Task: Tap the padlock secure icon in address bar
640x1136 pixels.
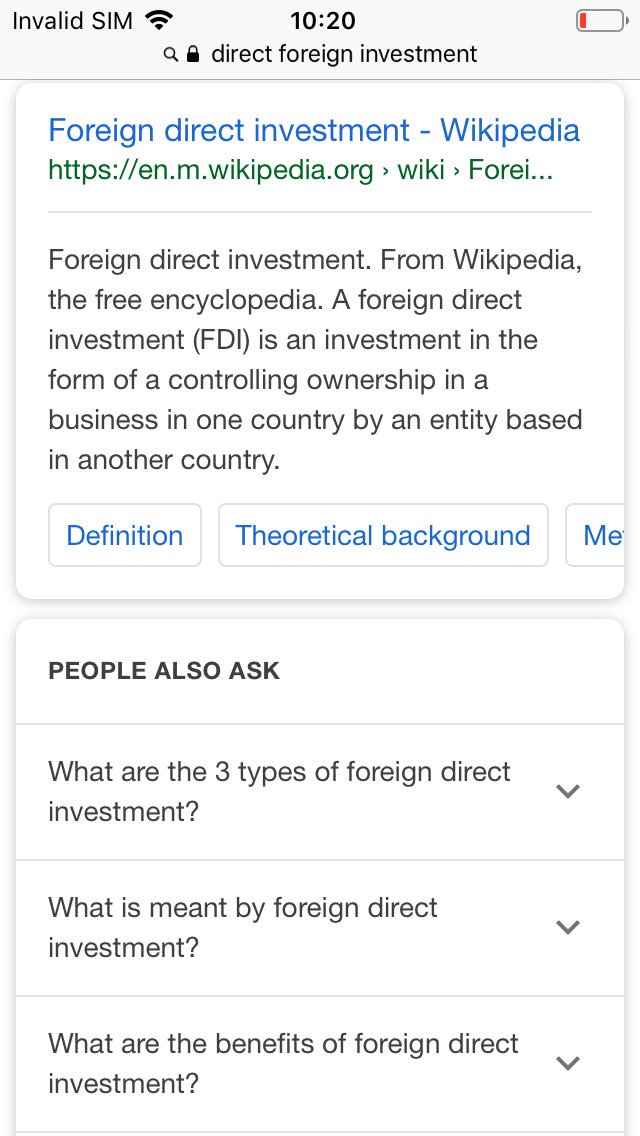Action: 193,54
